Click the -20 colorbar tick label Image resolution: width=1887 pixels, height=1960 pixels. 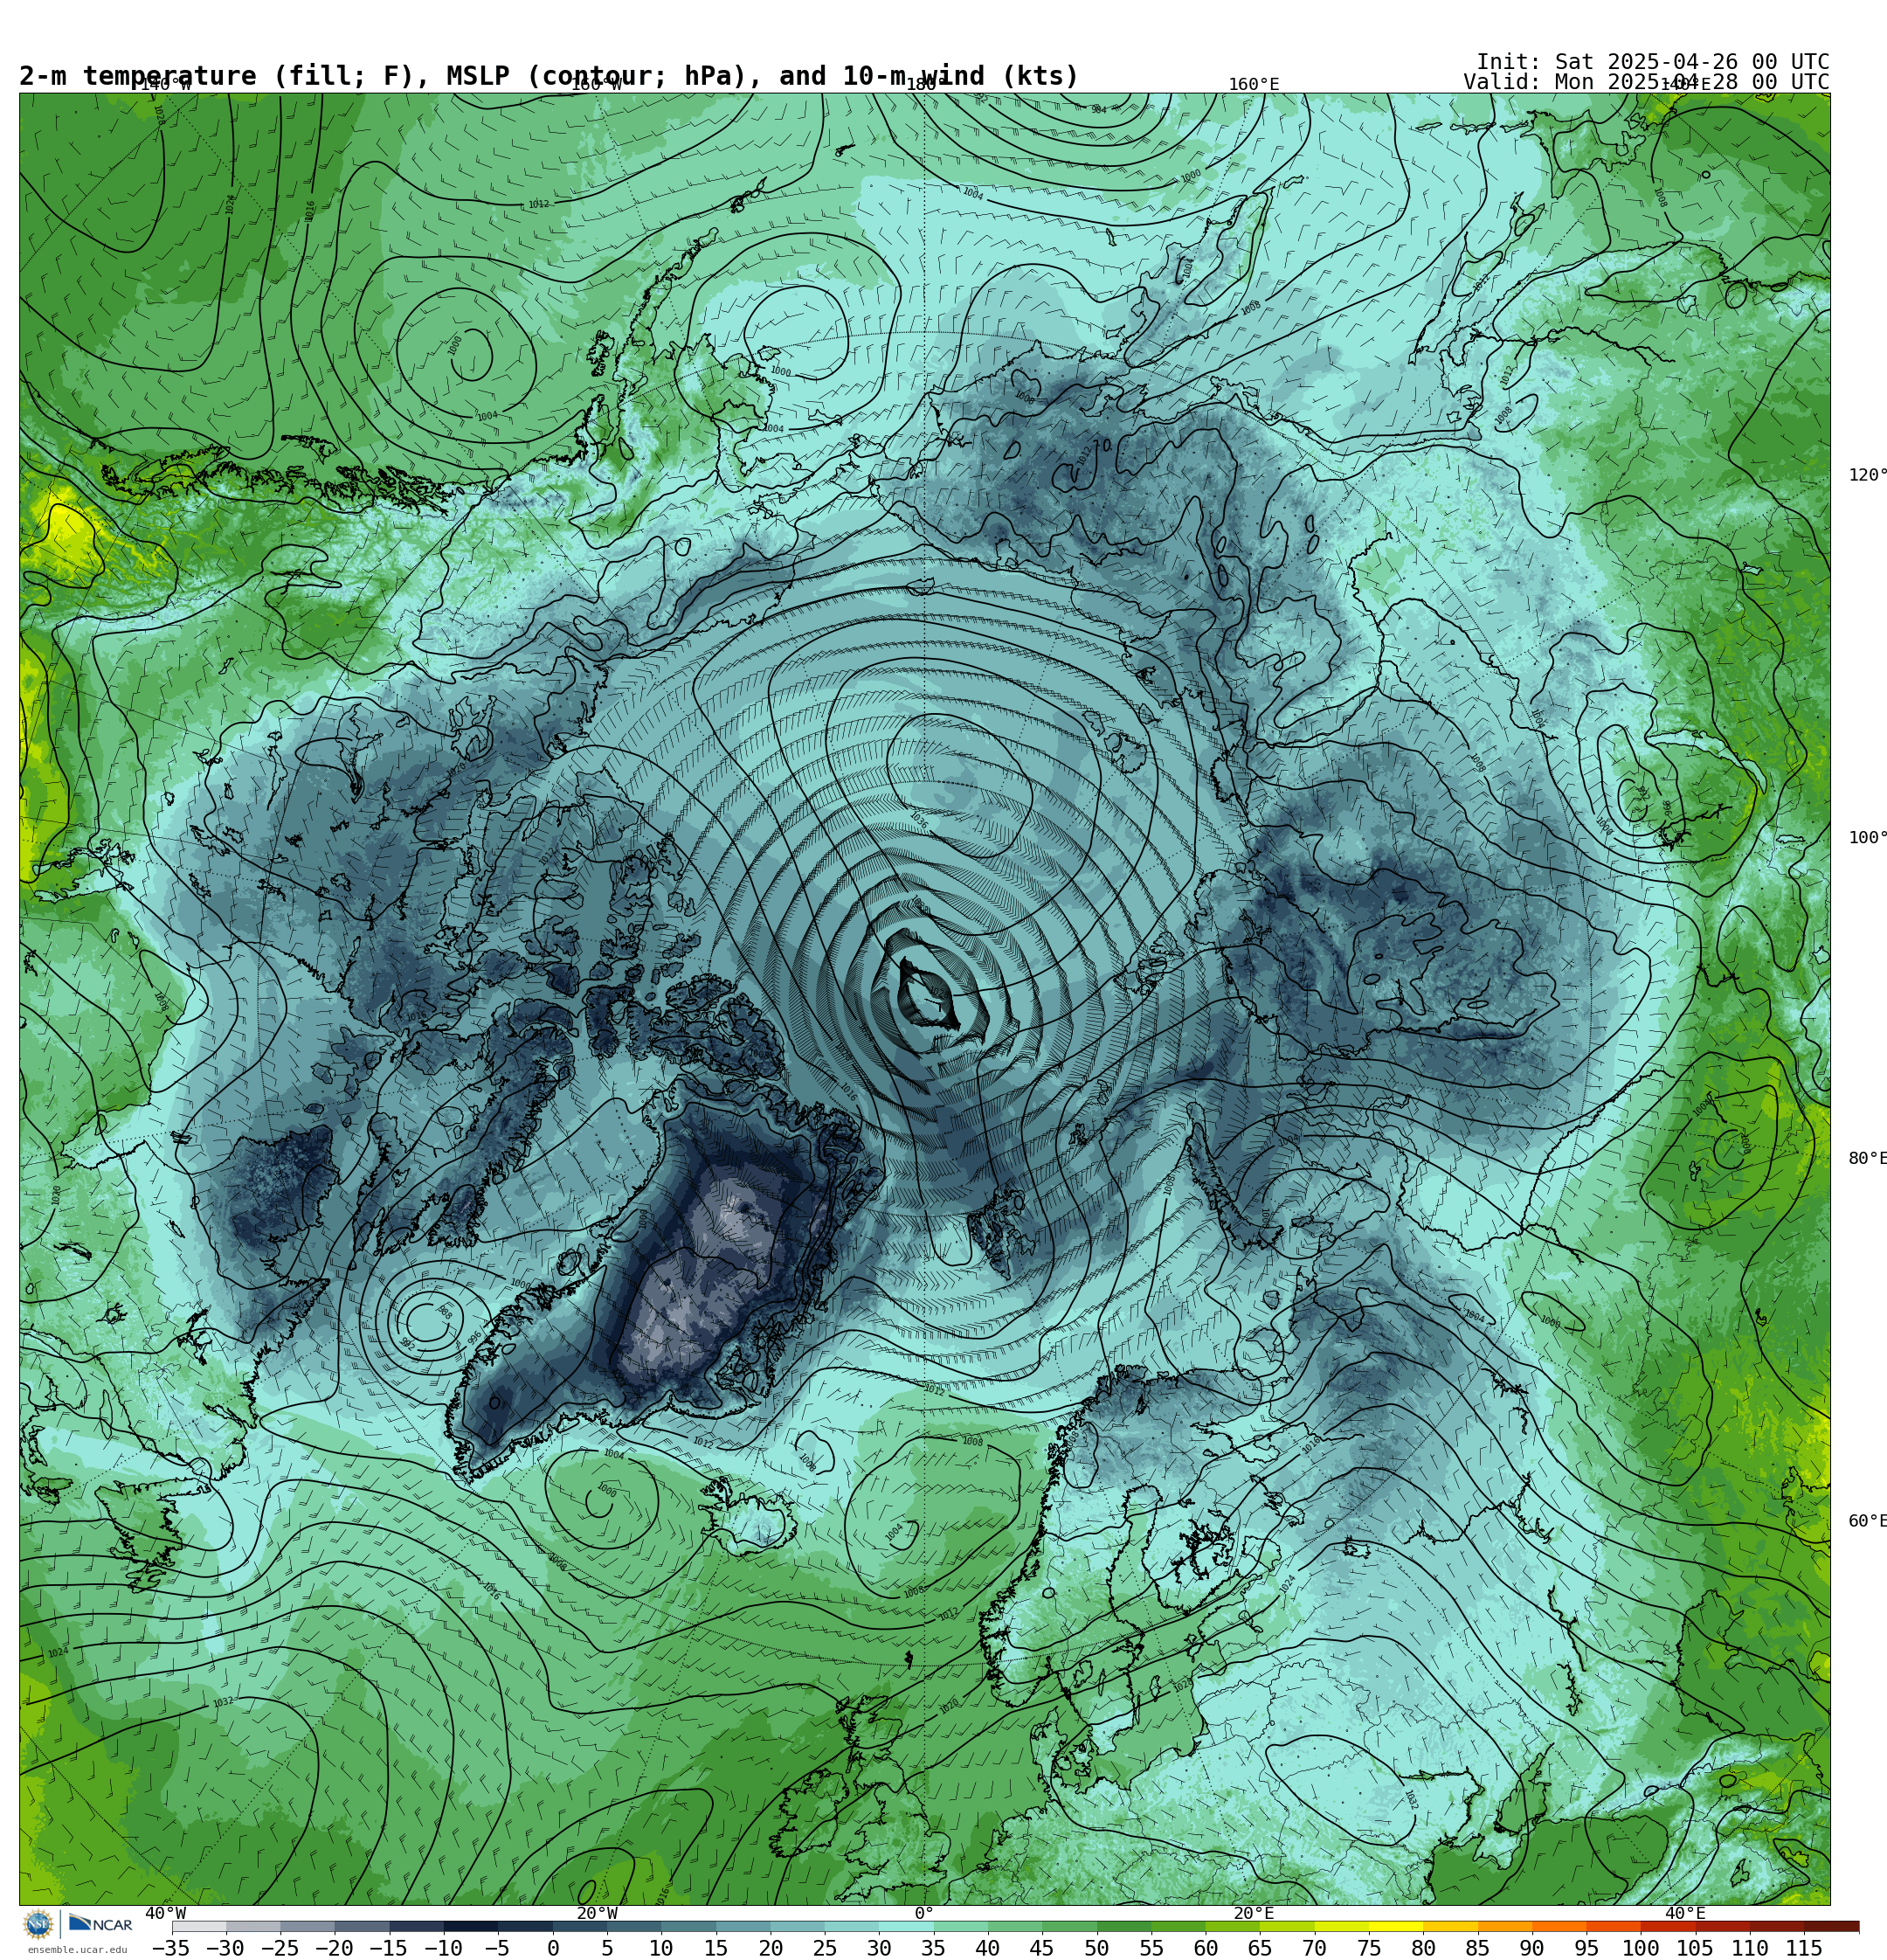pos(334,1948)
